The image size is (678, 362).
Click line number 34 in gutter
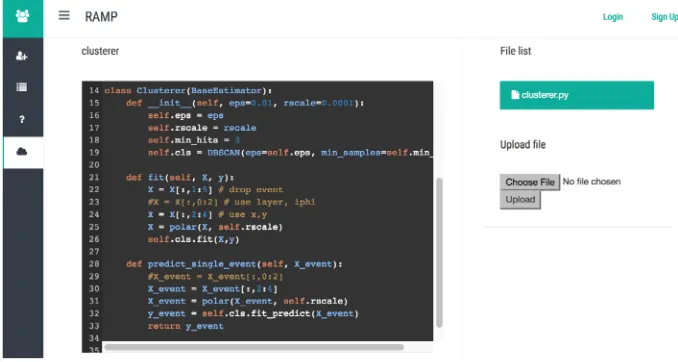[94, 338]
